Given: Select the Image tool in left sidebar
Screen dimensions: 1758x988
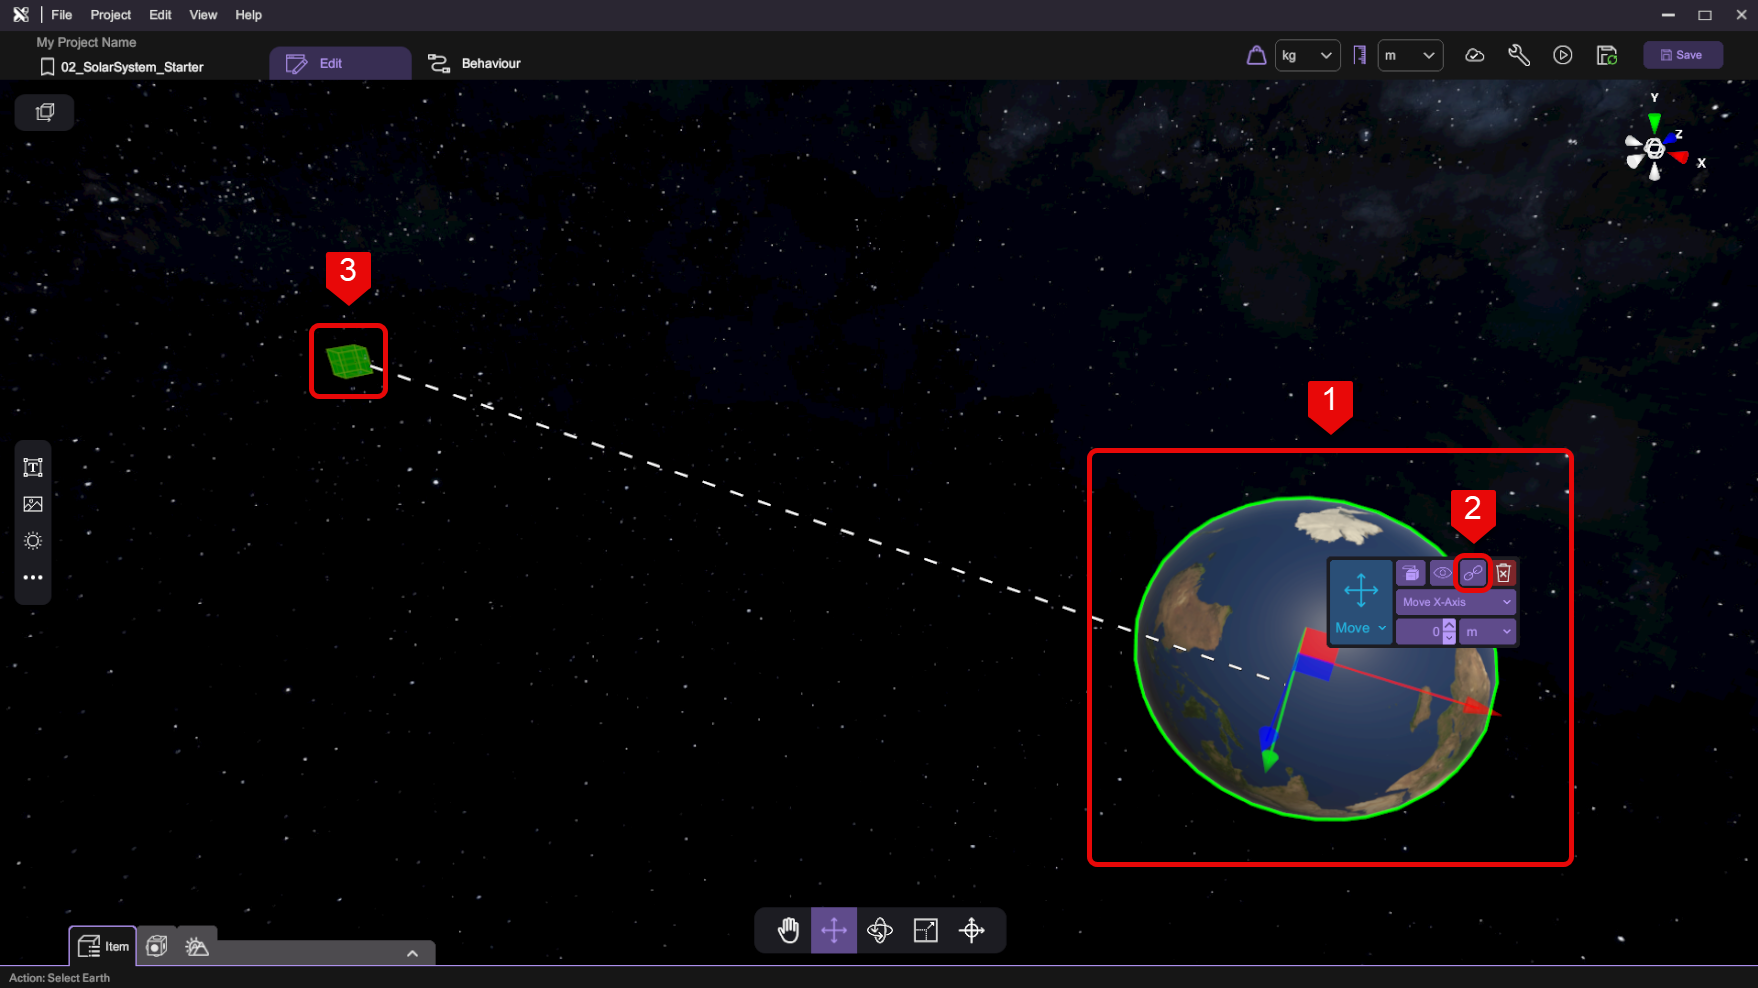Looking at the screenshot, I should coord(33,504).
